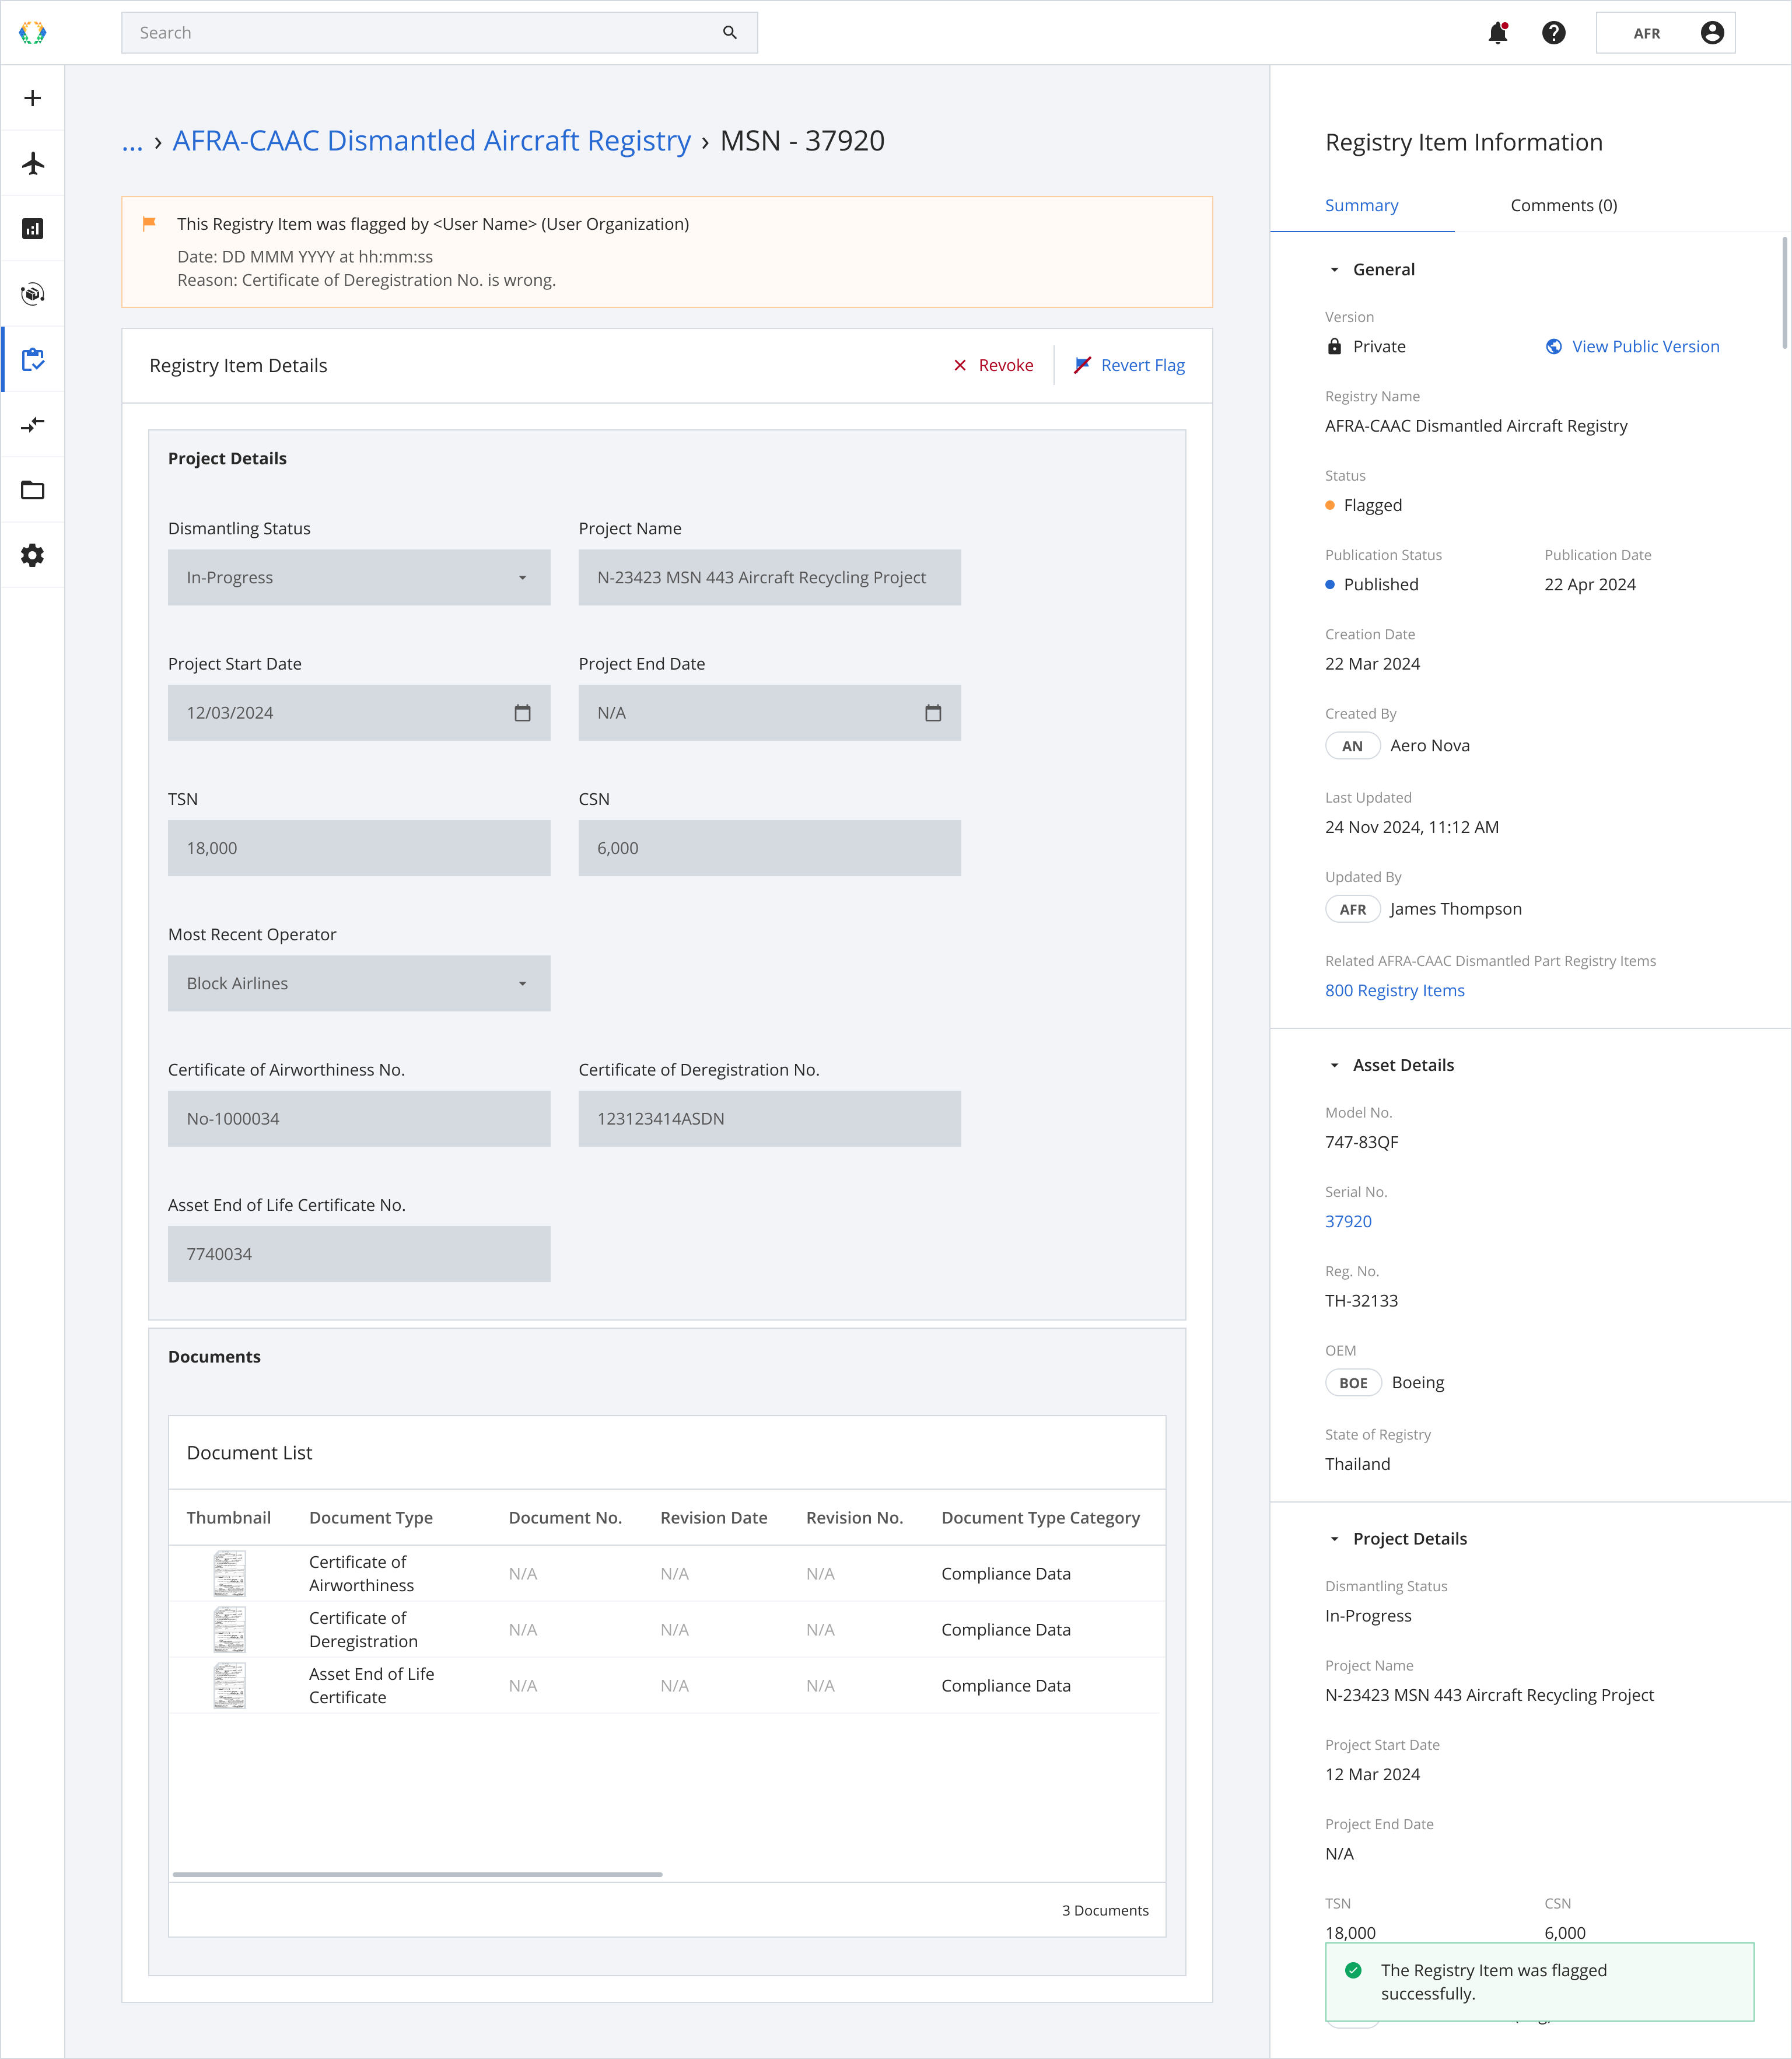
Task: Select the Summary tab
Action: [x=1361, y=205]
